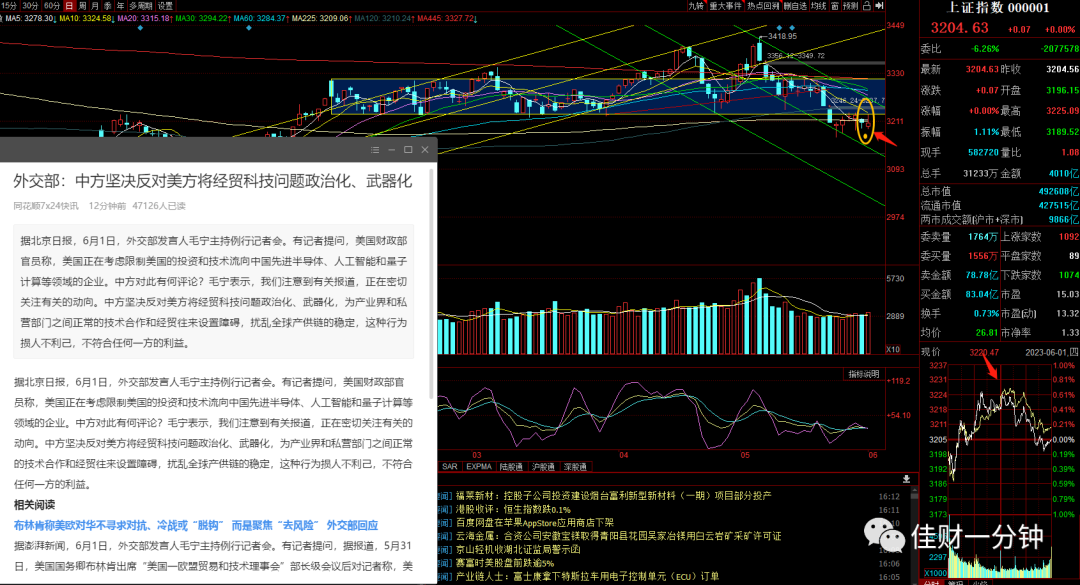Open 热点回溯 hotspot review
The height and width of the screenshot is (585, 1080).
(763, 6)
